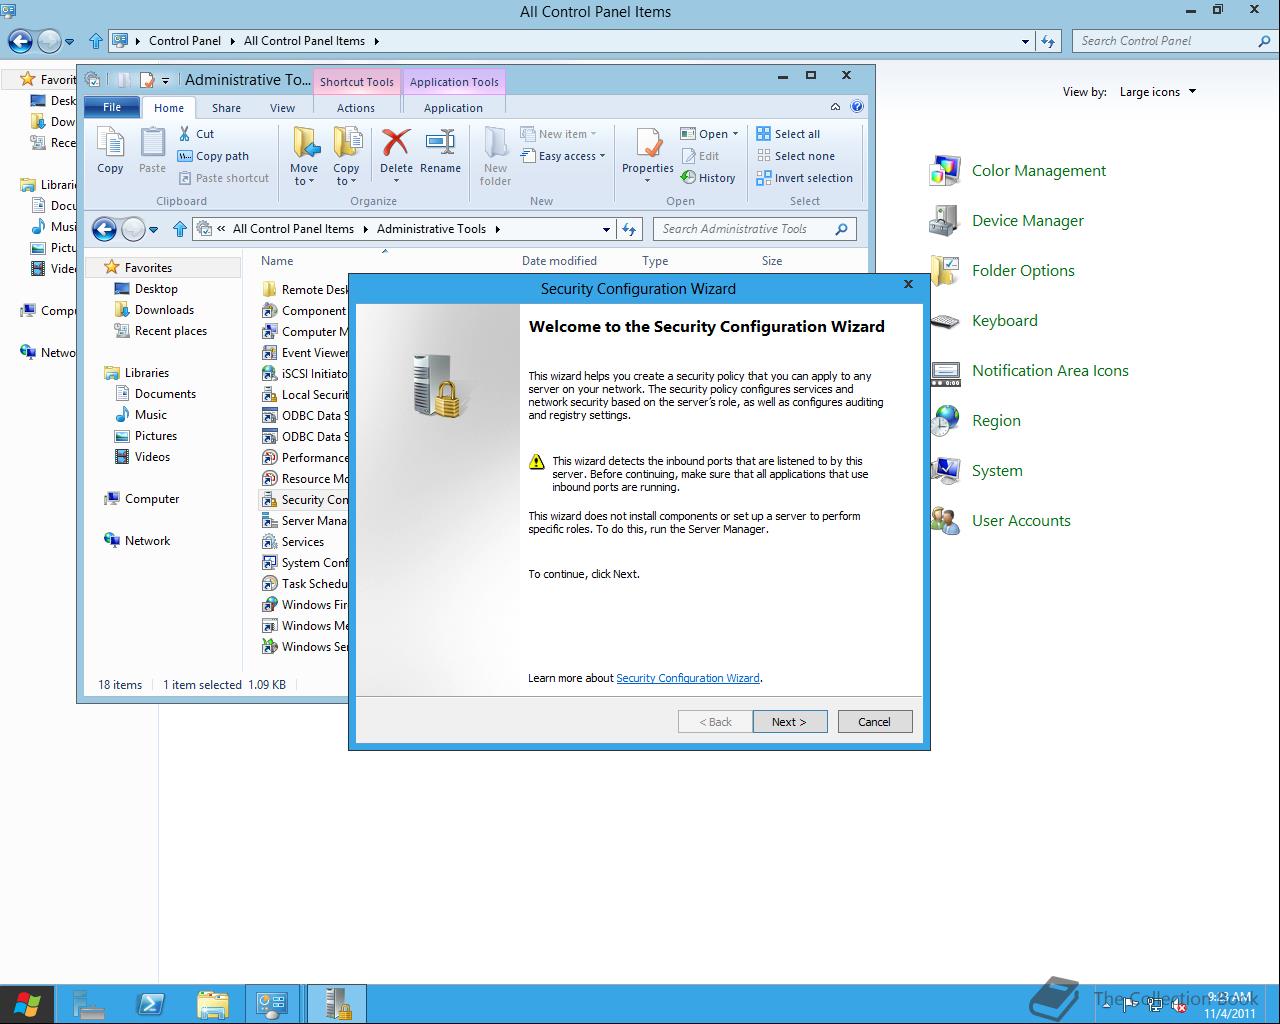
Task: Click Cancel in Security Configuration Wizard
Action: click(874, 722)
